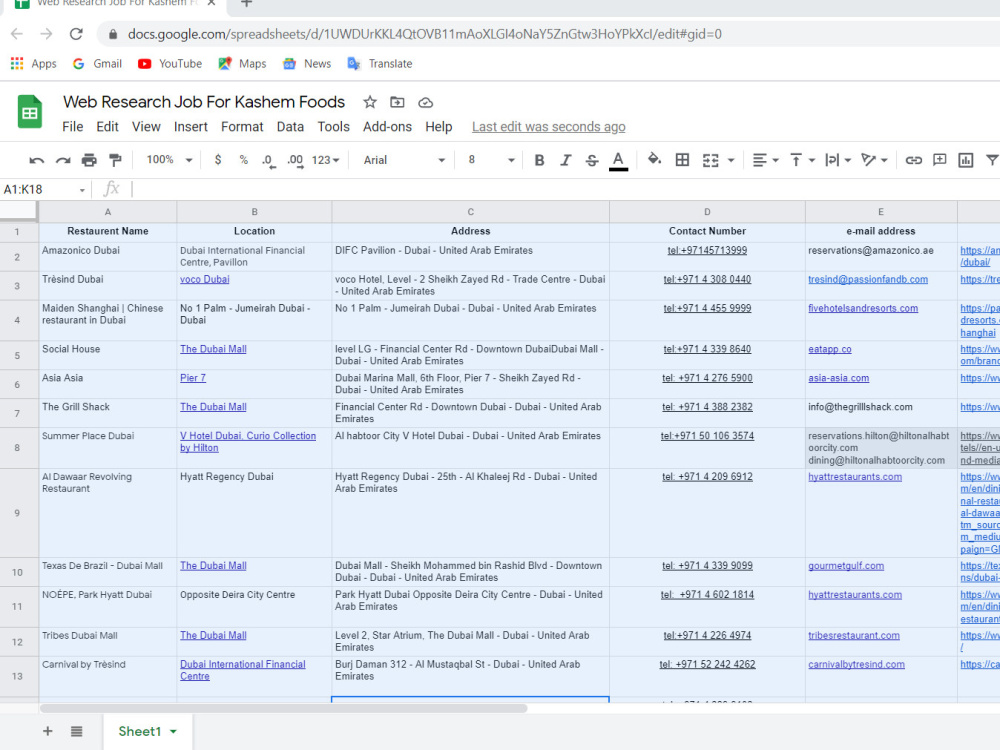Viewport: 1000px width, 750px height.
Task: Open the Add-ons menu
Action: [x=387, y=127]
